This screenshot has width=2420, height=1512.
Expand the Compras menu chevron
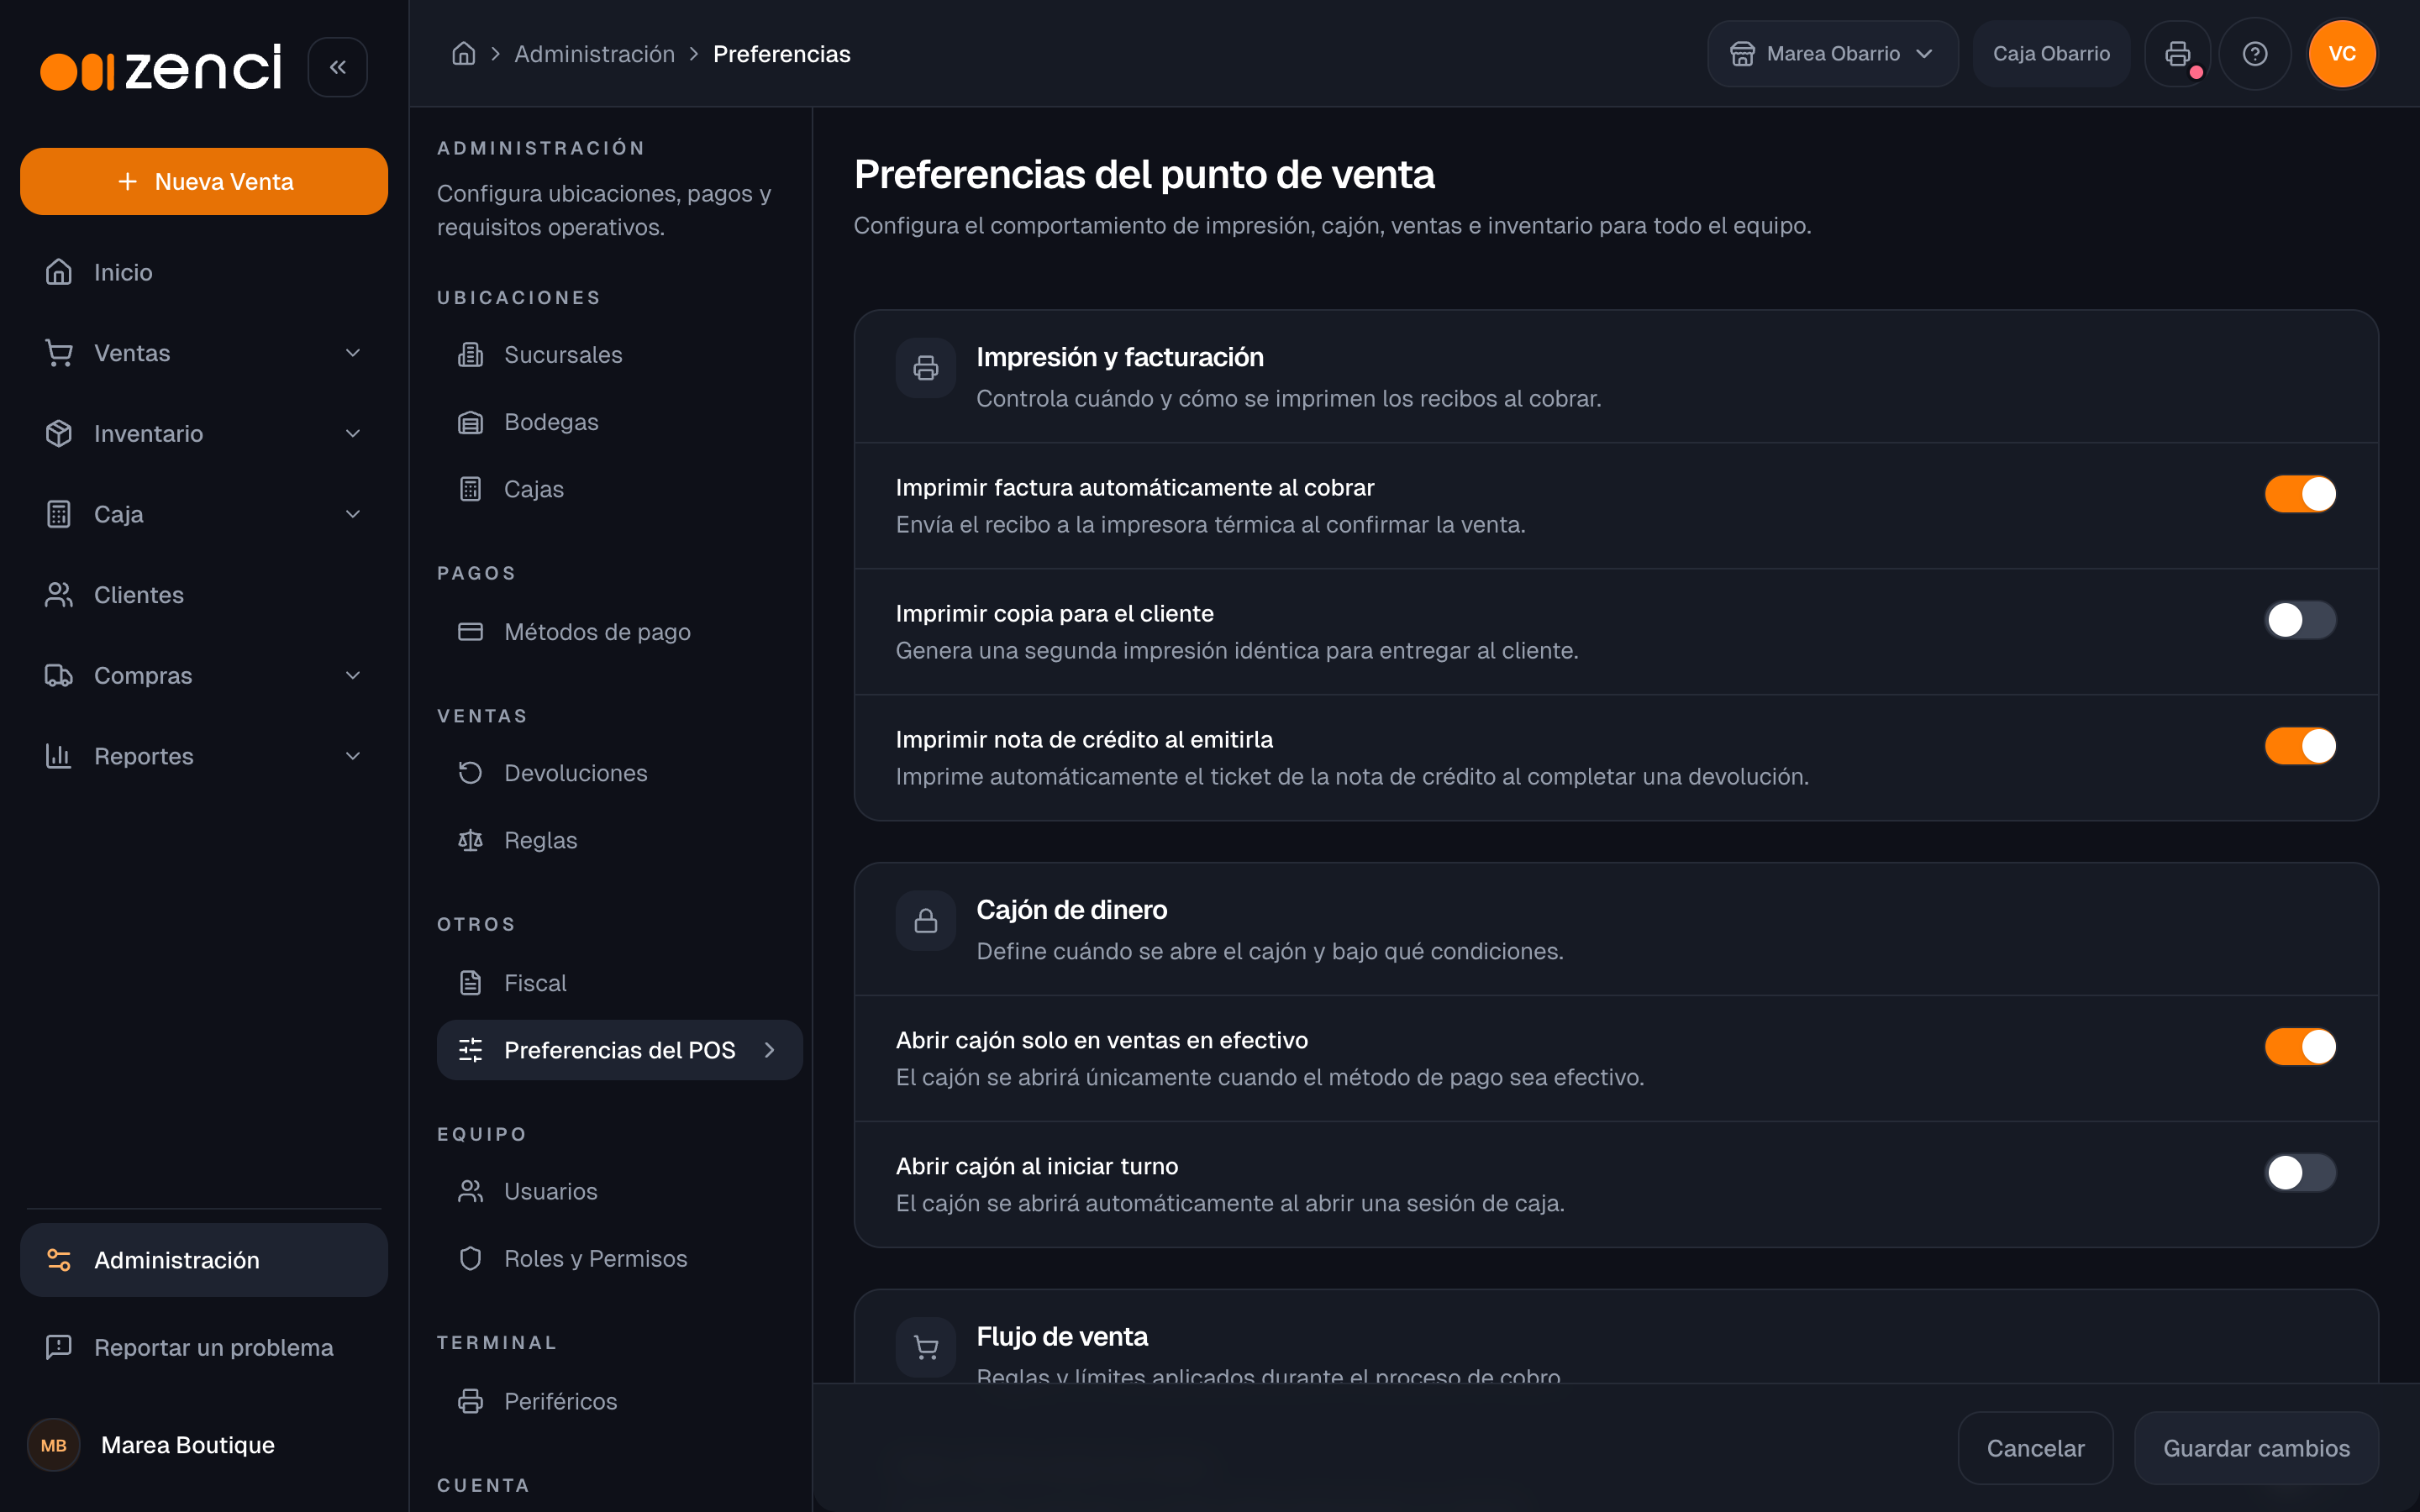353,676
